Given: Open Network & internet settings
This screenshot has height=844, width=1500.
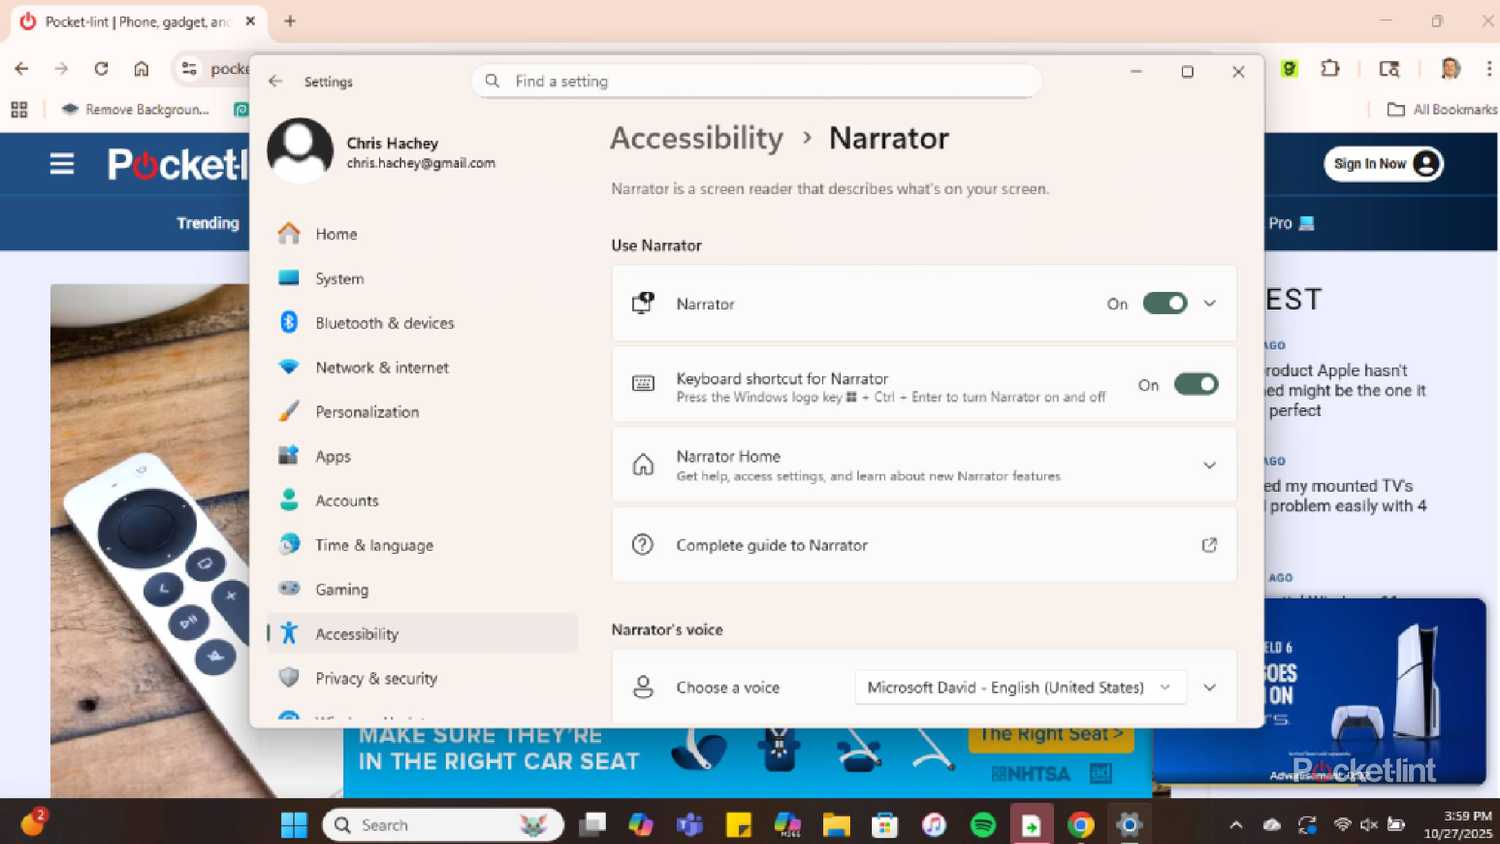Looking at the screenshot, I should pyautogui.click(x=381, y=367).
